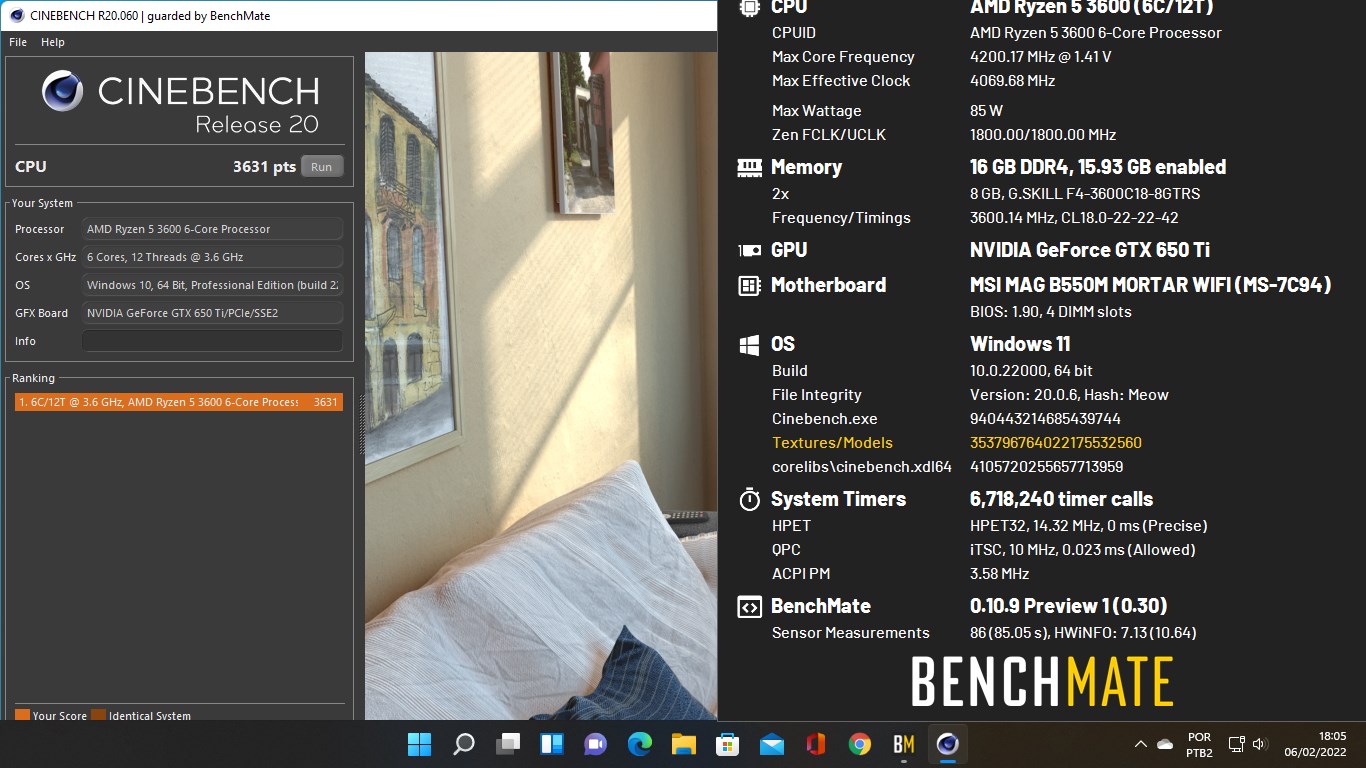The image size is (1366, 768).
Task: Open the Help menu in Cinebench
Action: pos(53,42)
